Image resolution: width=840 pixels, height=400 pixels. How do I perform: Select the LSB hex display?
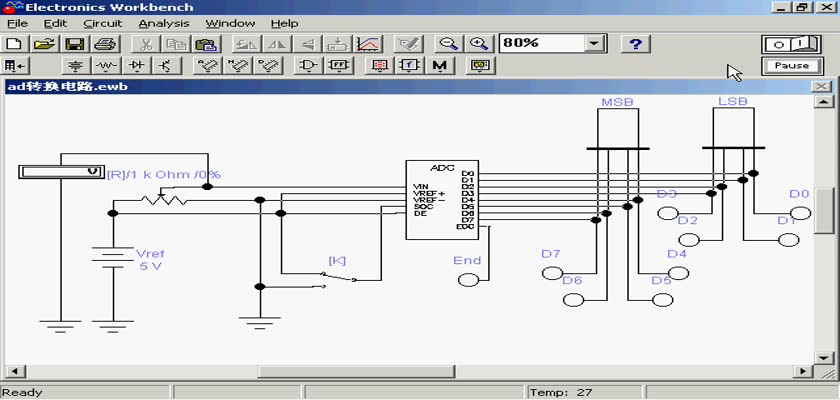(733, 129)
